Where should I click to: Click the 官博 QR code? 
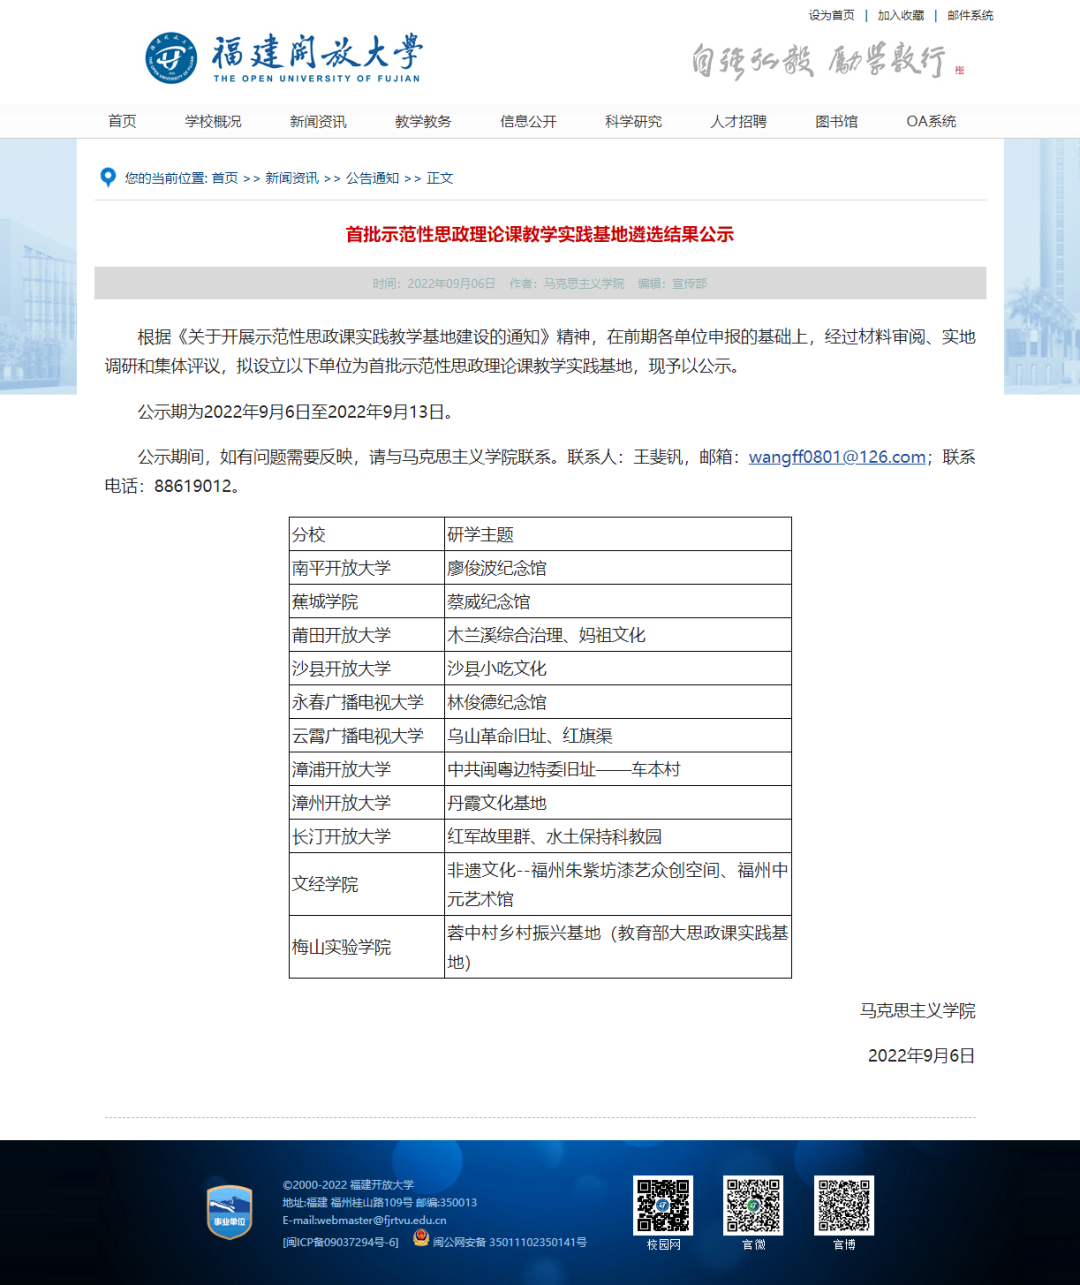tap(844, 1206)
